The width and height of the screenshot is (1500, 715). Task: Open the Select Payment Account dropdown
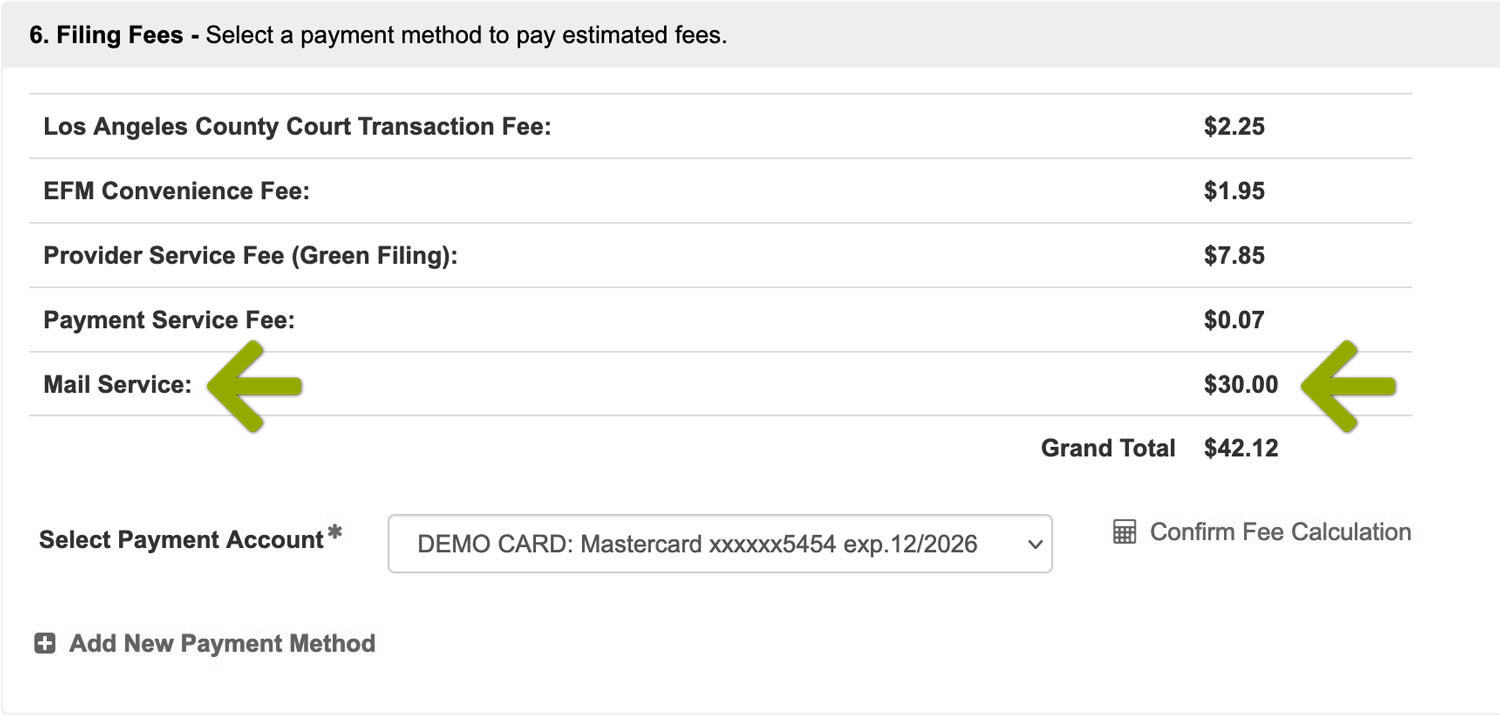(x=719, y=544)
